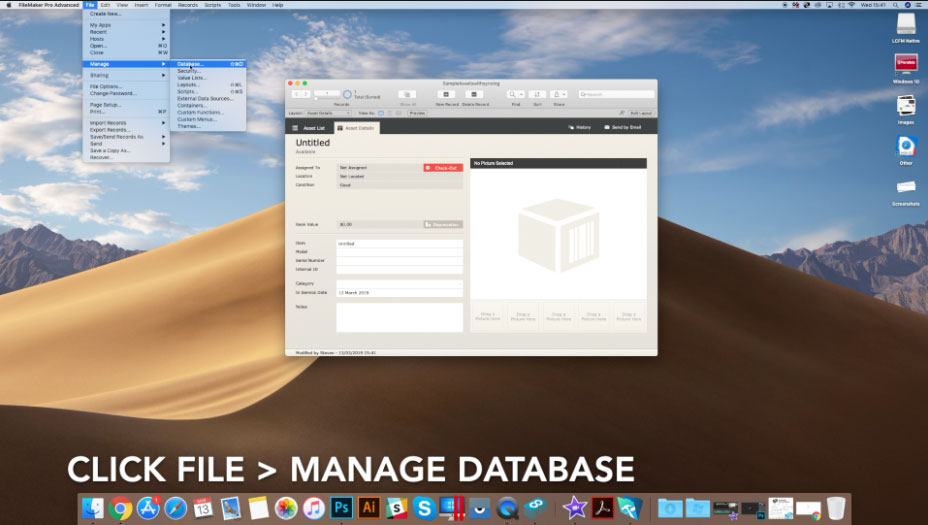Choose Themes... in Manage submenu
Image resolution: width=928 pixels, height=525 pixels.
click(x=208, y=126)
